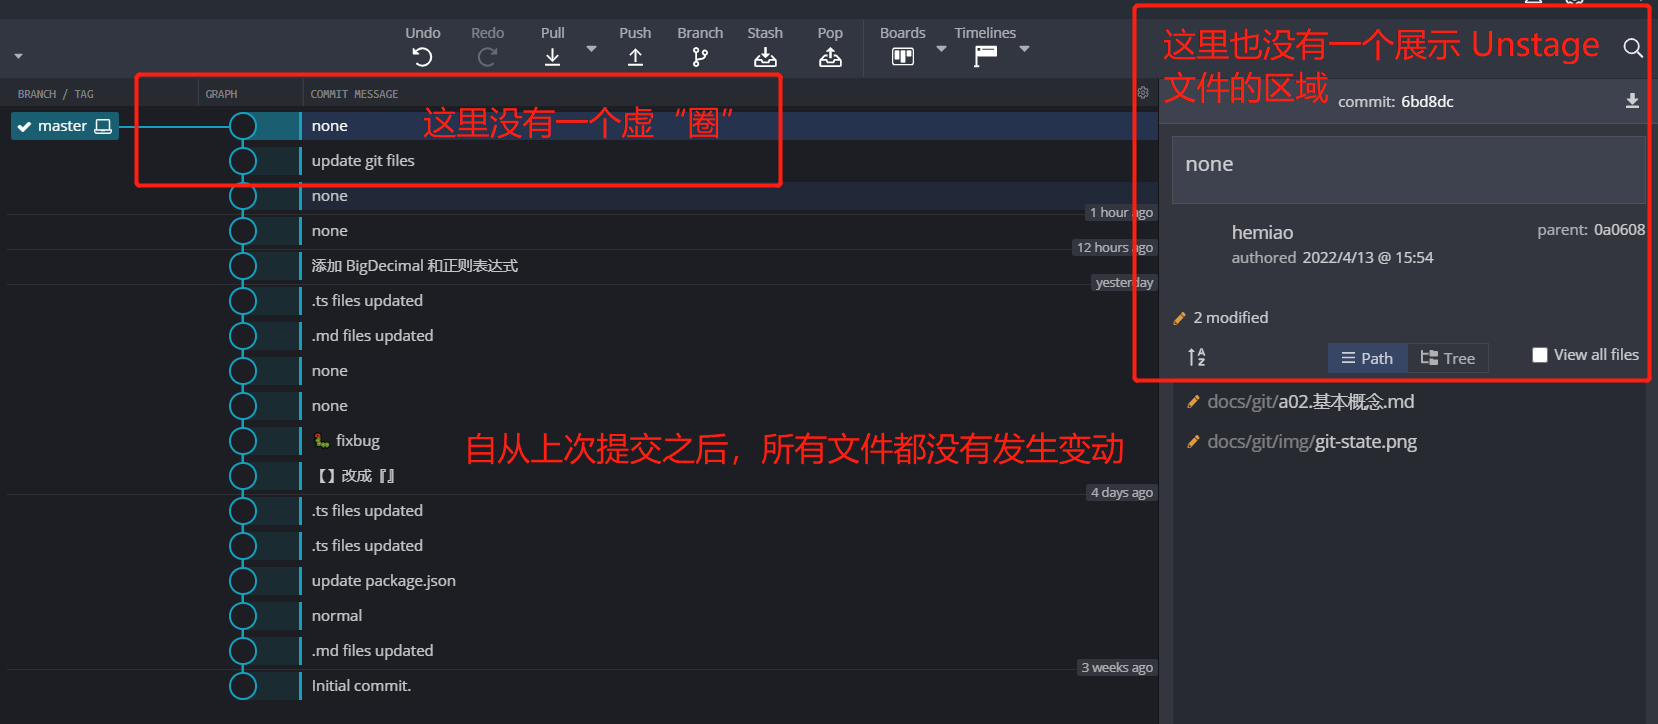Screen dimensions: 1658x724
Task: Click the BRANCH / TAG column header
Action: pos(55,94)
